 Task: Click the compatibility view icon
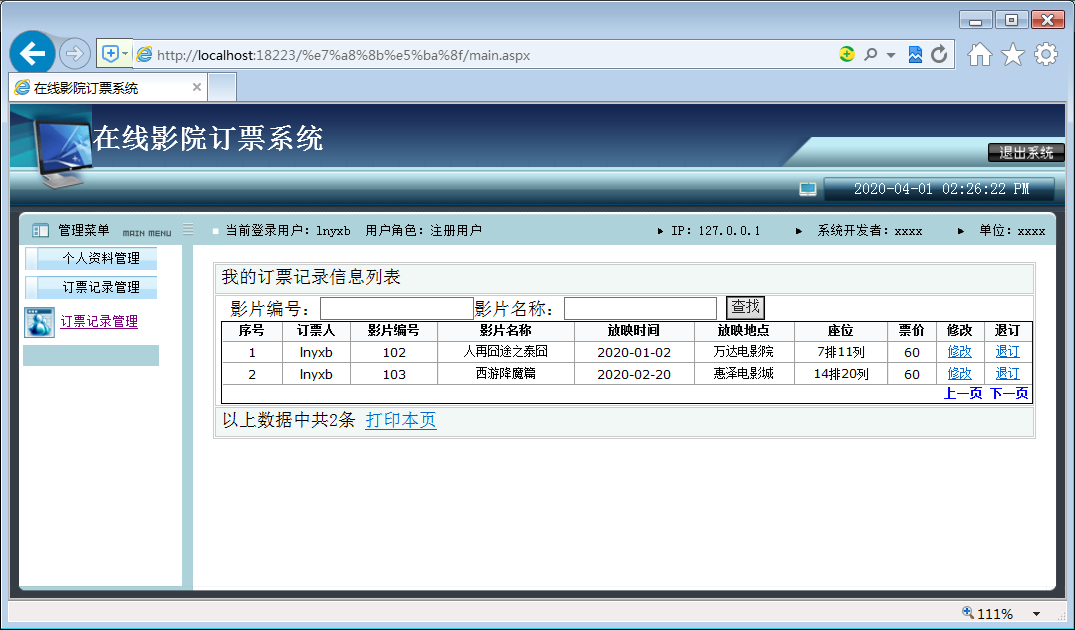click(915, 54)
